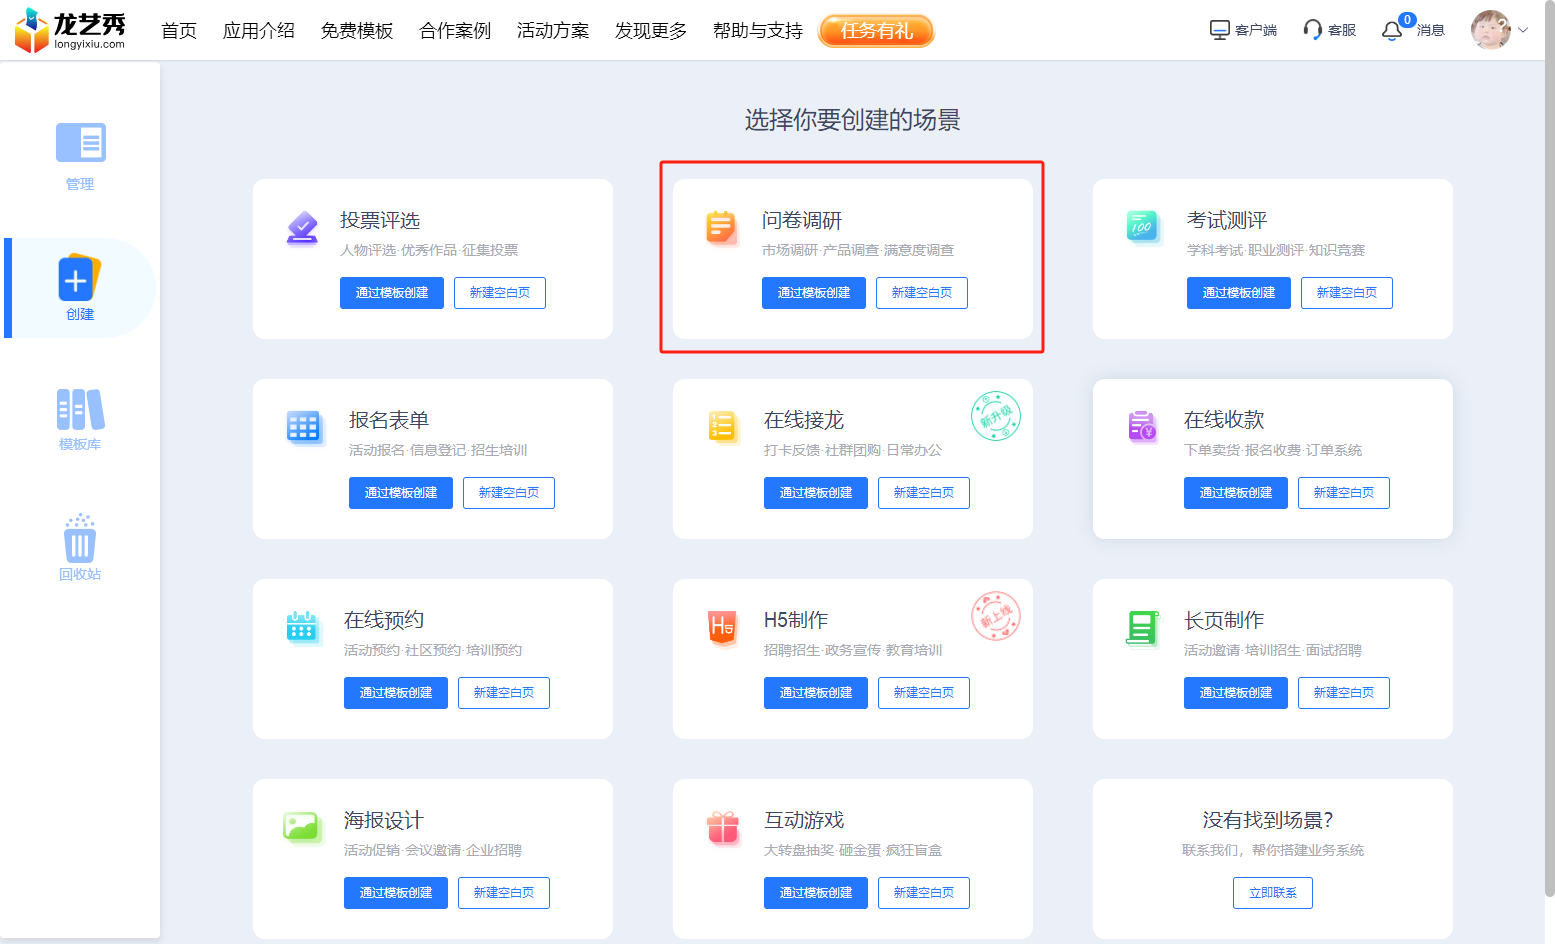The image size is (1555, 944).
Task: Open the 模板库 sidebar icon
Action: click(80, 410)
